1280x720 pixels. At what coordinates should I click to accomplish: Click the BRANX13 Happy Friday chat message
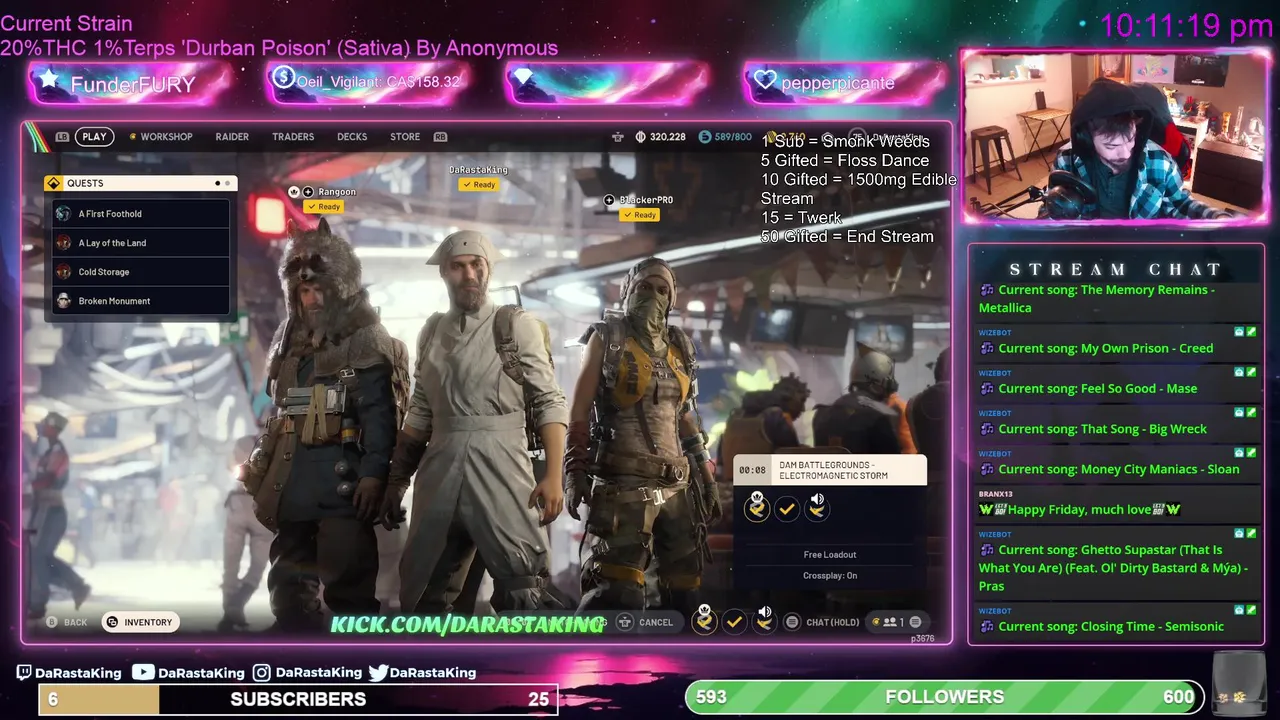click(x=1118, y=502)
